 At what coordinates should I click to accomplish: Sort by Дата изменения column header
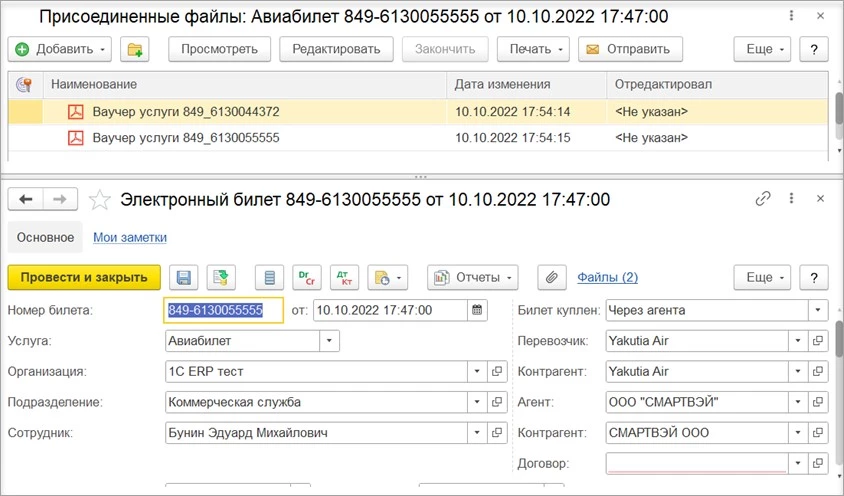click(x=527, y=85)
